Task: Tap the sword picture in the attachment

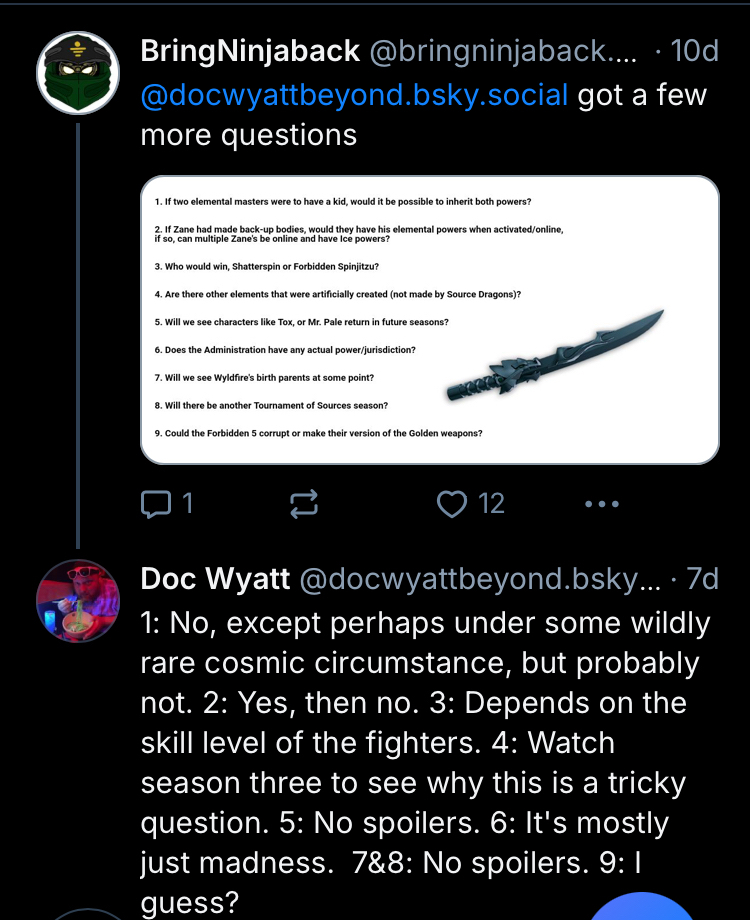Action: coord(555,355)
